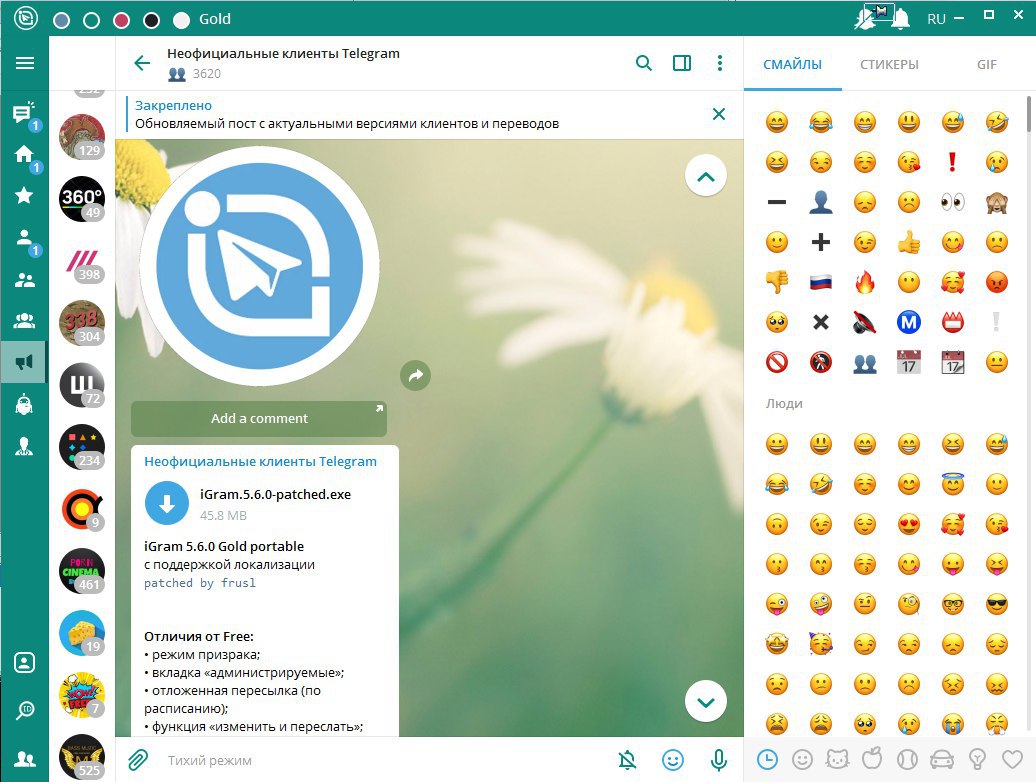Click the Add a comment button

(259, 418)
